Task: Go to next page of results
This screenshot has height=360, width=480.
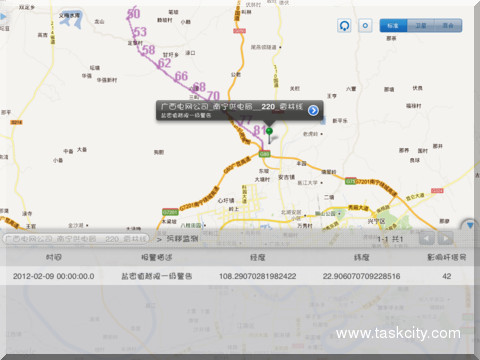Action: tap(445, 238)
